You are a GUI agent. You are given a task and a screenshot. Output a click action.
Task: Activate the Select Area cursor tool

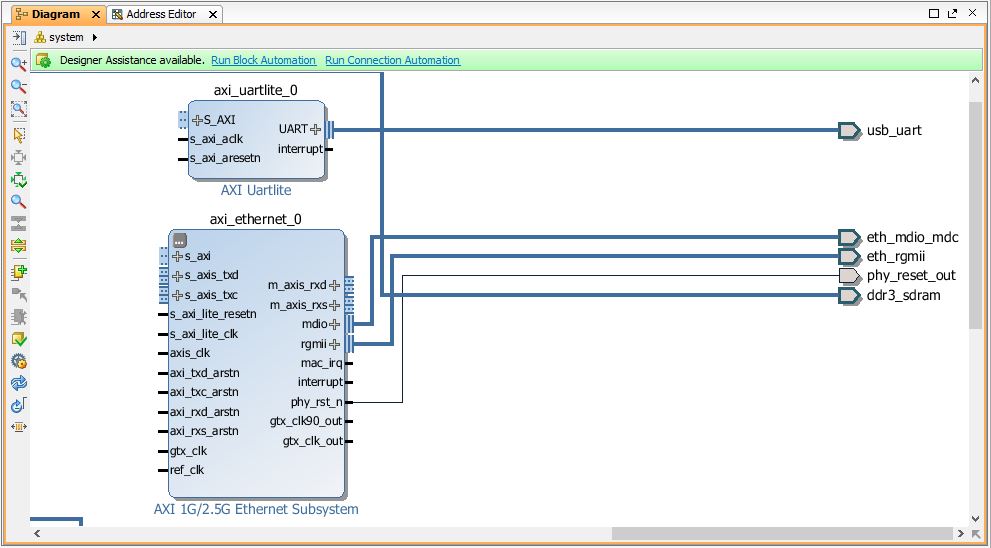19,135
